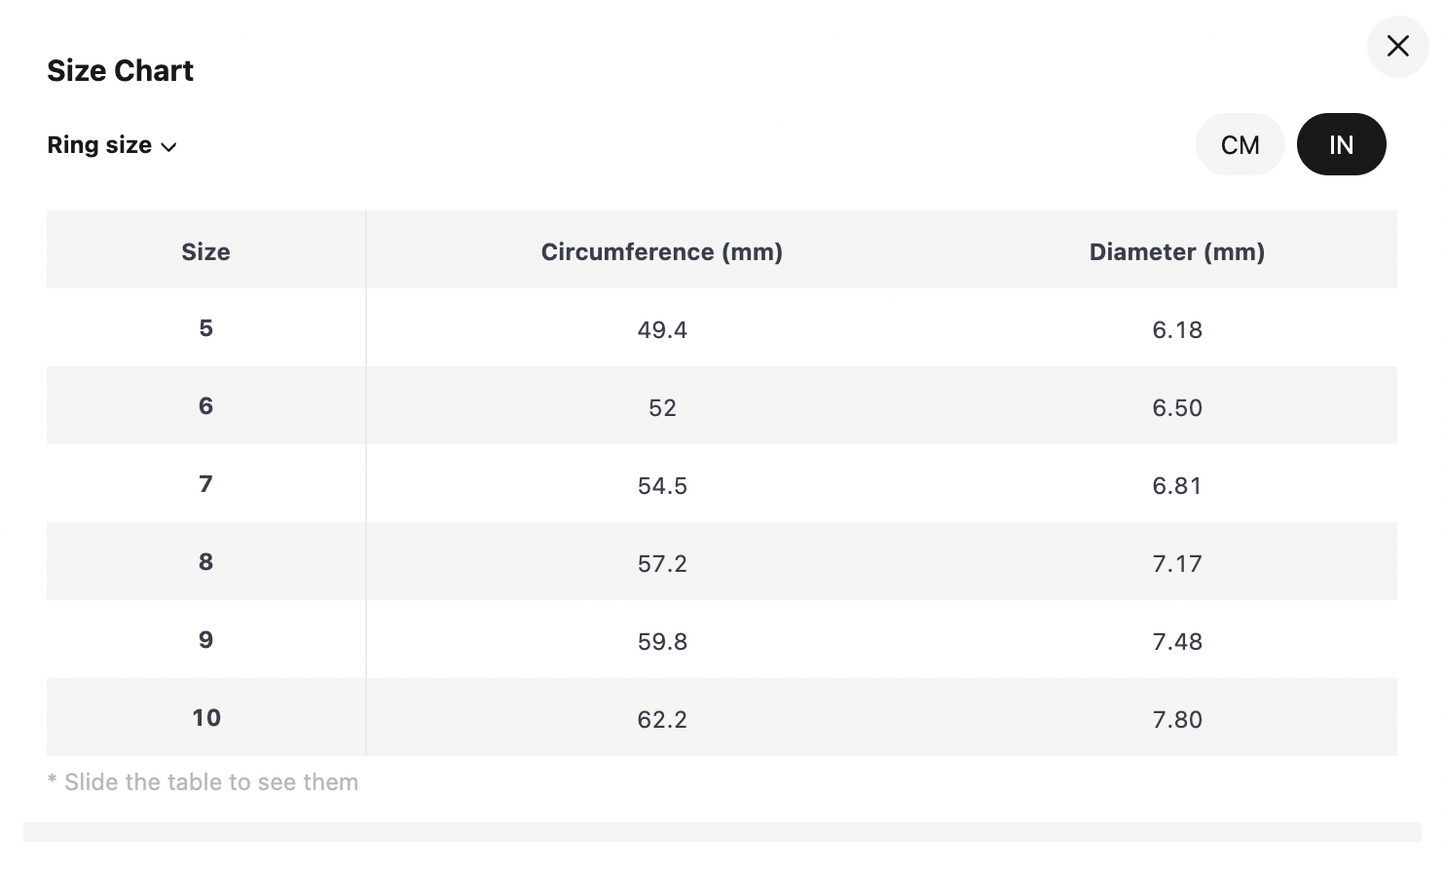The width and height of the screenshot is (1445, 871).
Task: Click the Diameter (mm) column header
Action: tap(1177, 251)
